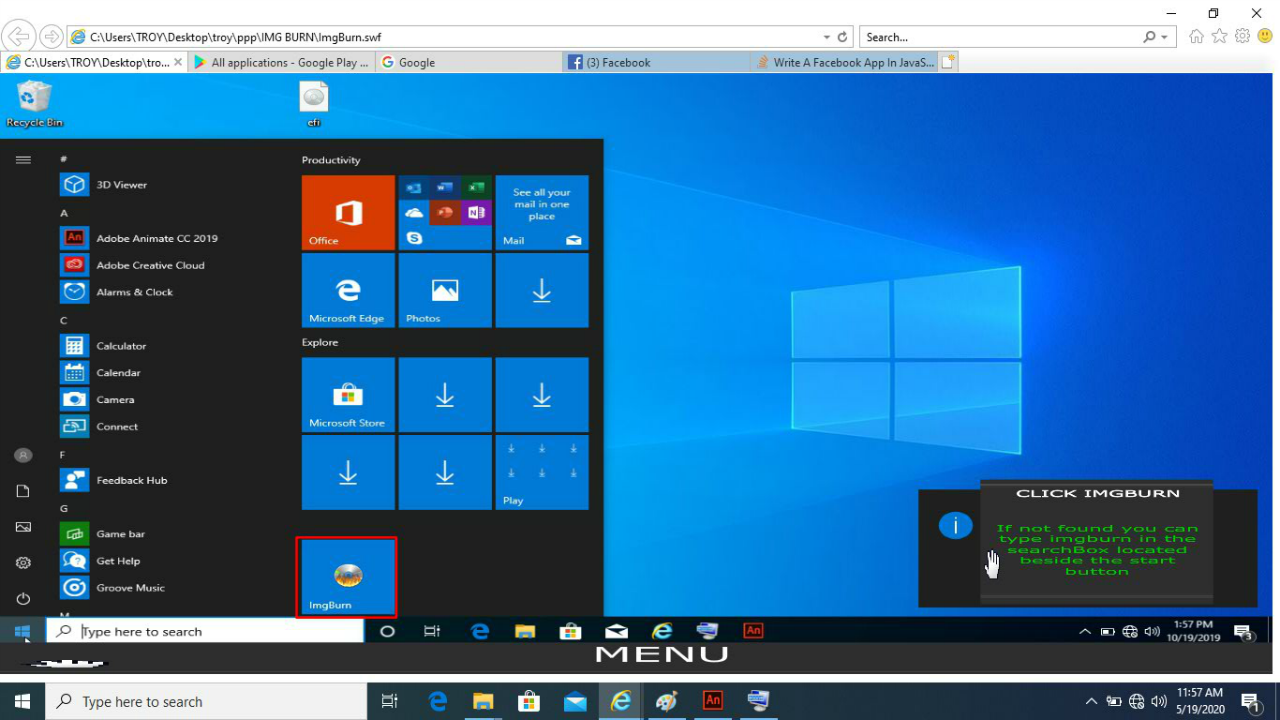The height and width of the screenshot is (720, 1280).
Task: Open the Office apps group tile containing Skype
Action: click(x=445, y=212)
